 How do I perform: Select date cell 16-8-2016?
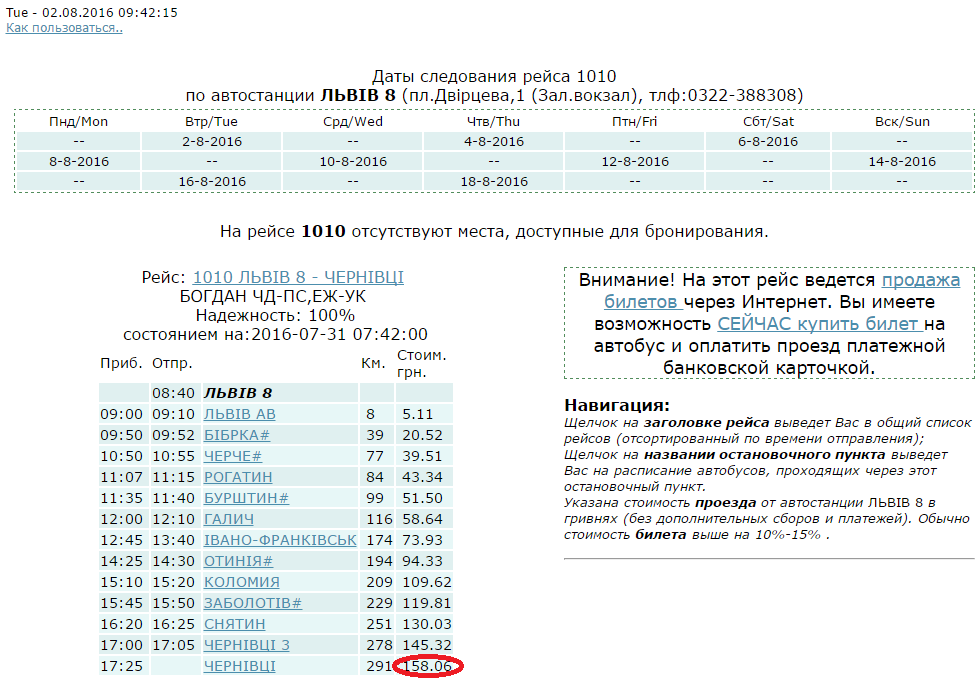pos(212,182)
